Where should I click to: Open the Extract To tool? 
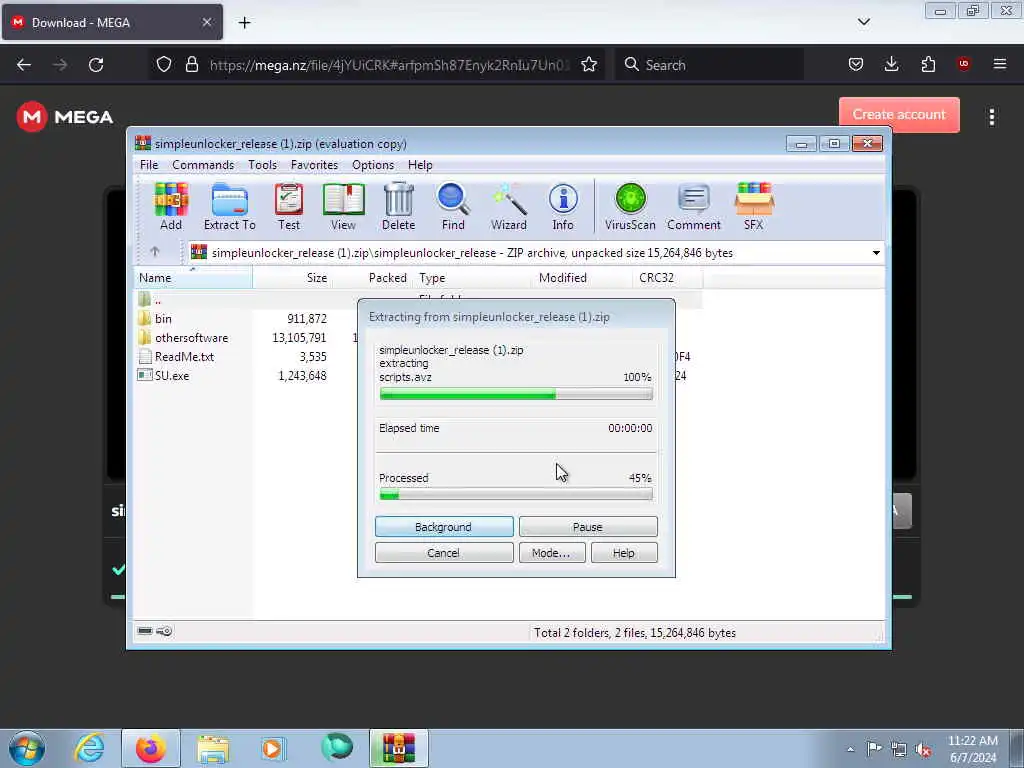229,206
